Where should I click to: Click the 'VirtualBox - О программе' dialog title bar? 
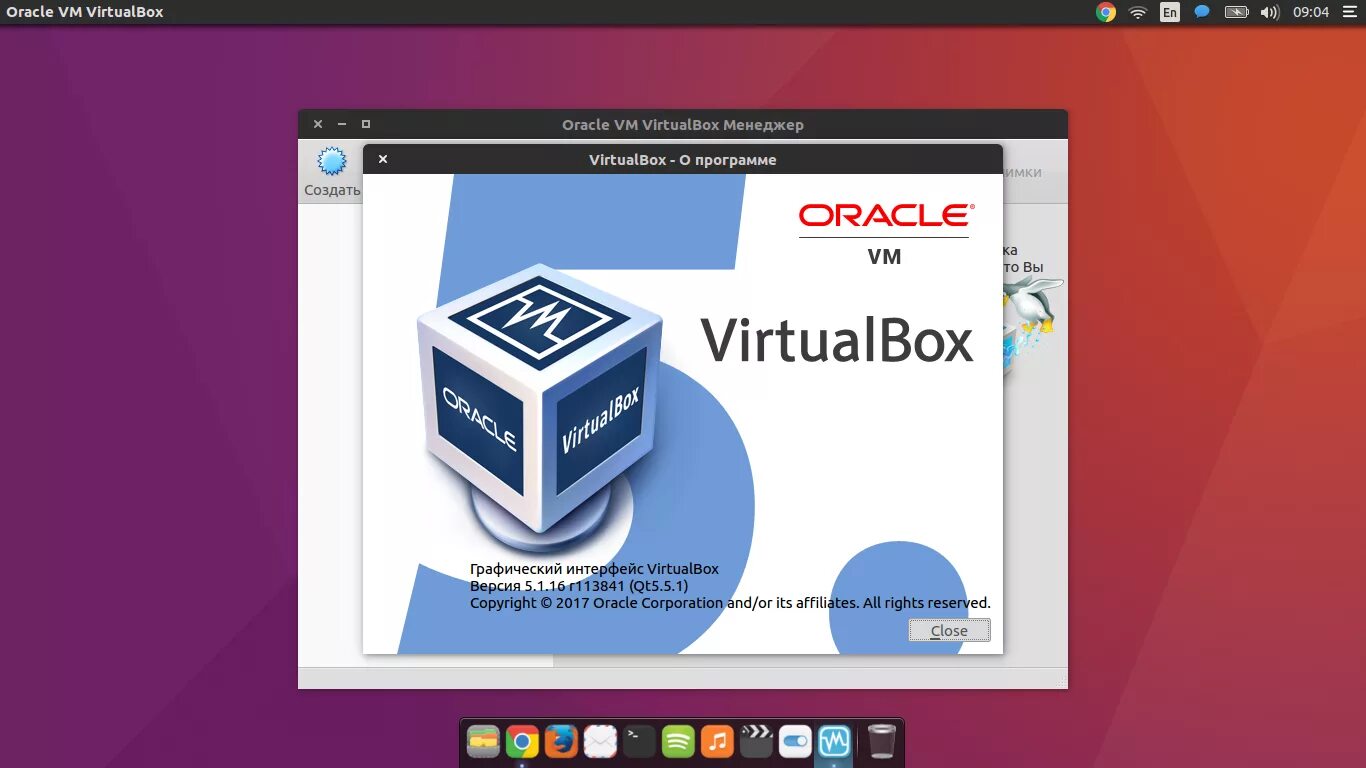pos(683,159)
